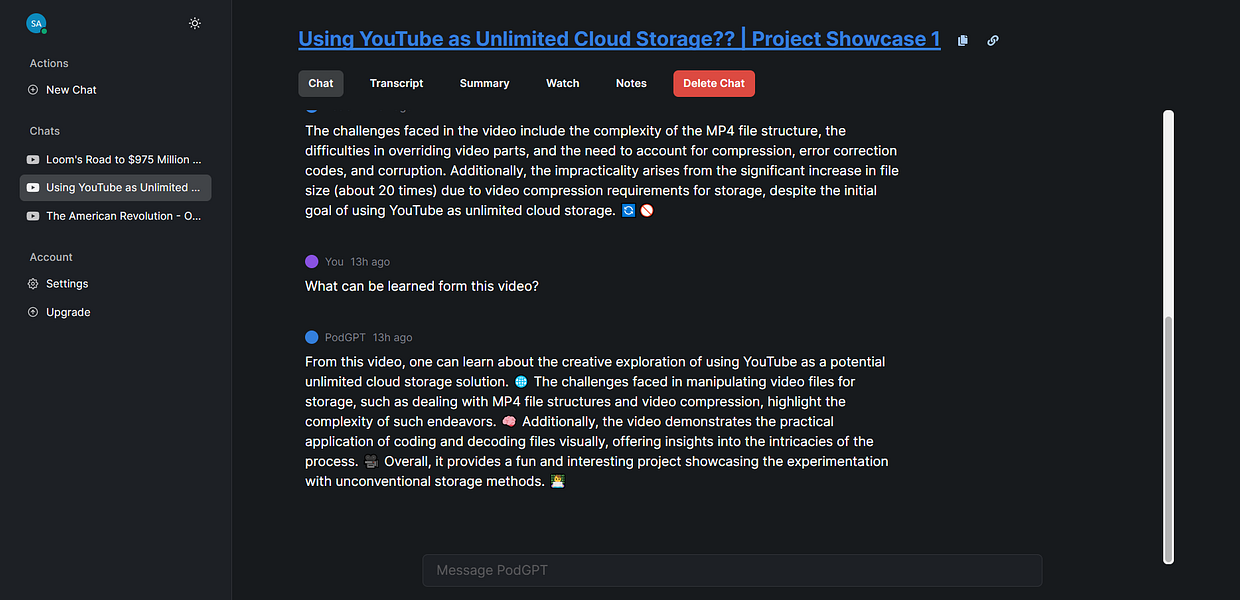Click YouTube icon for Using YouTube as Unlimited chat

tap(33, 188)
